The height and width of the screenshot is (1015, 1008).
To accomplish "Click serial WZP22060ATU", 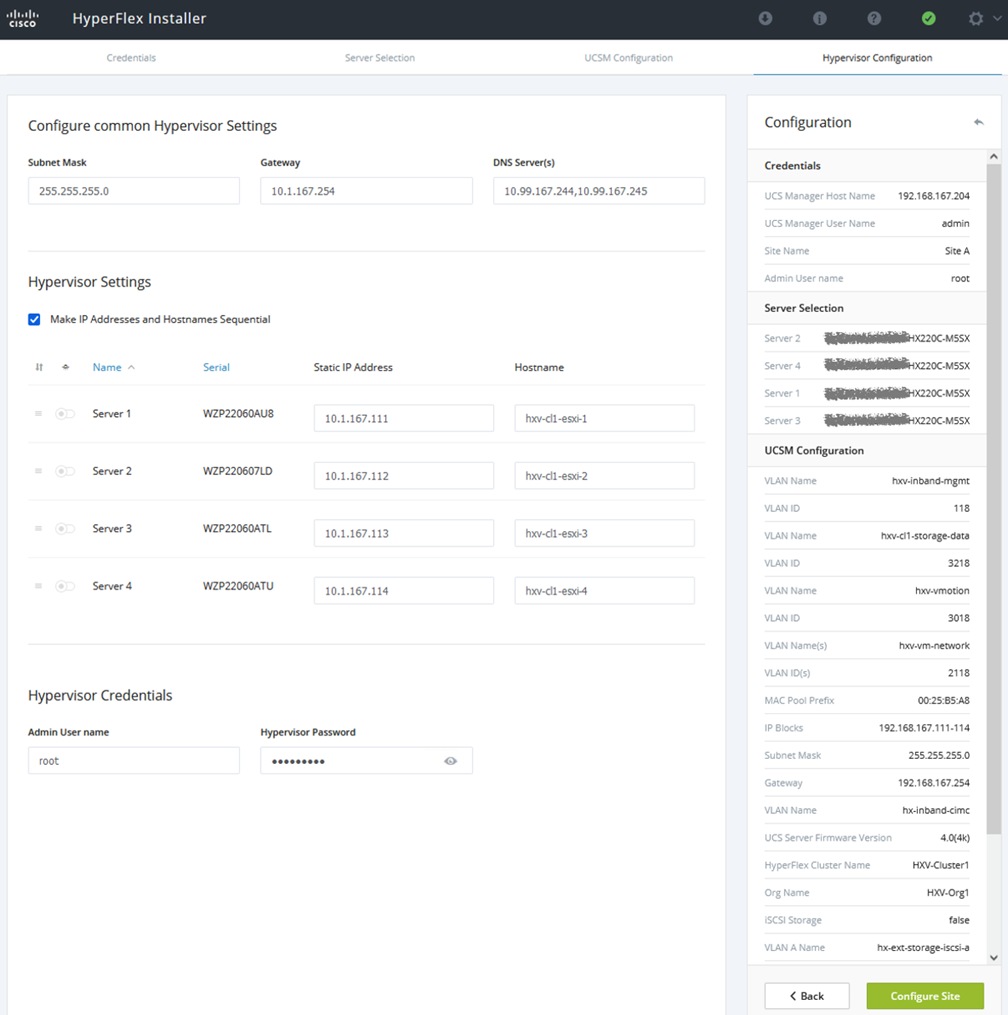I will tap(238, 586).
